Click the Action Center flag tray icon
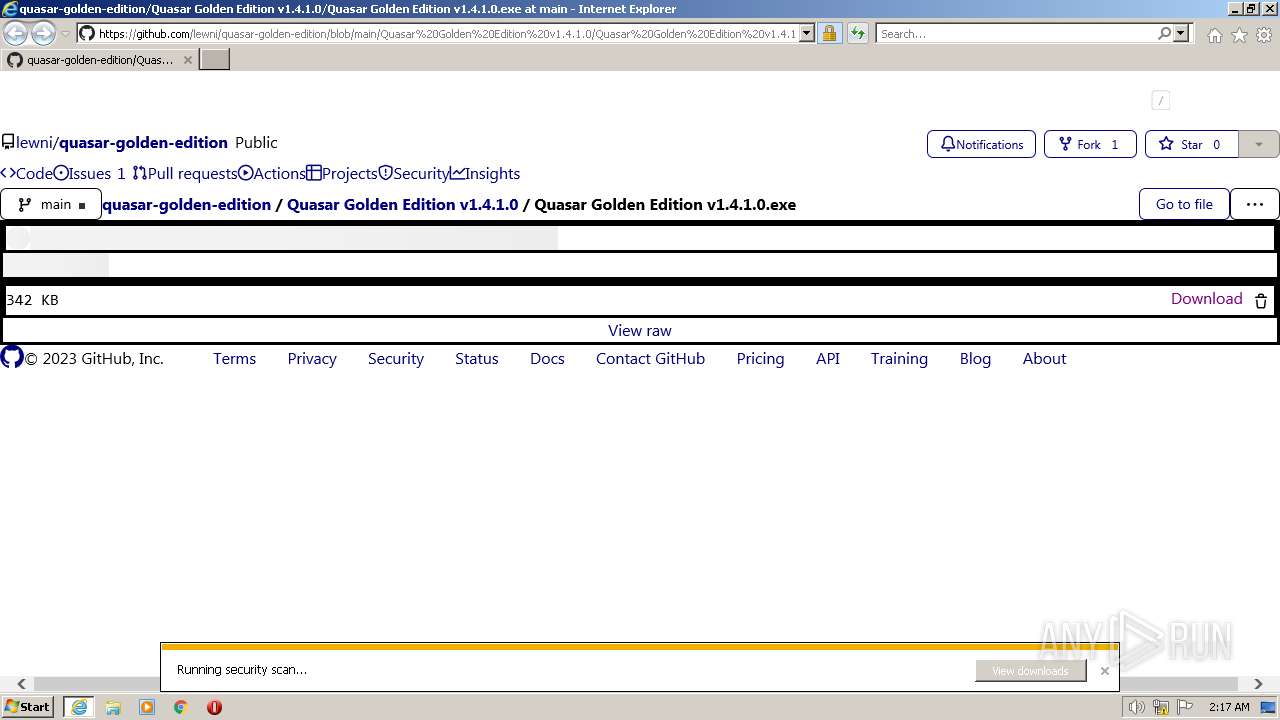1280x720 pixels. click(x=1185, y=707)
